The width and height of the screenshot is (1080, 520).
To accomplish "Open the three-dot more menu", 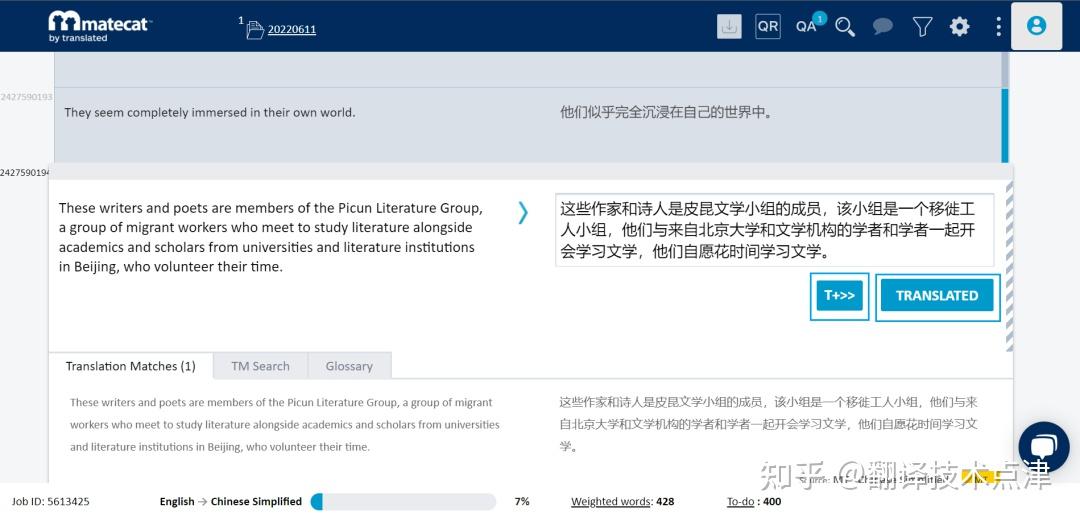I will (998, 27).
